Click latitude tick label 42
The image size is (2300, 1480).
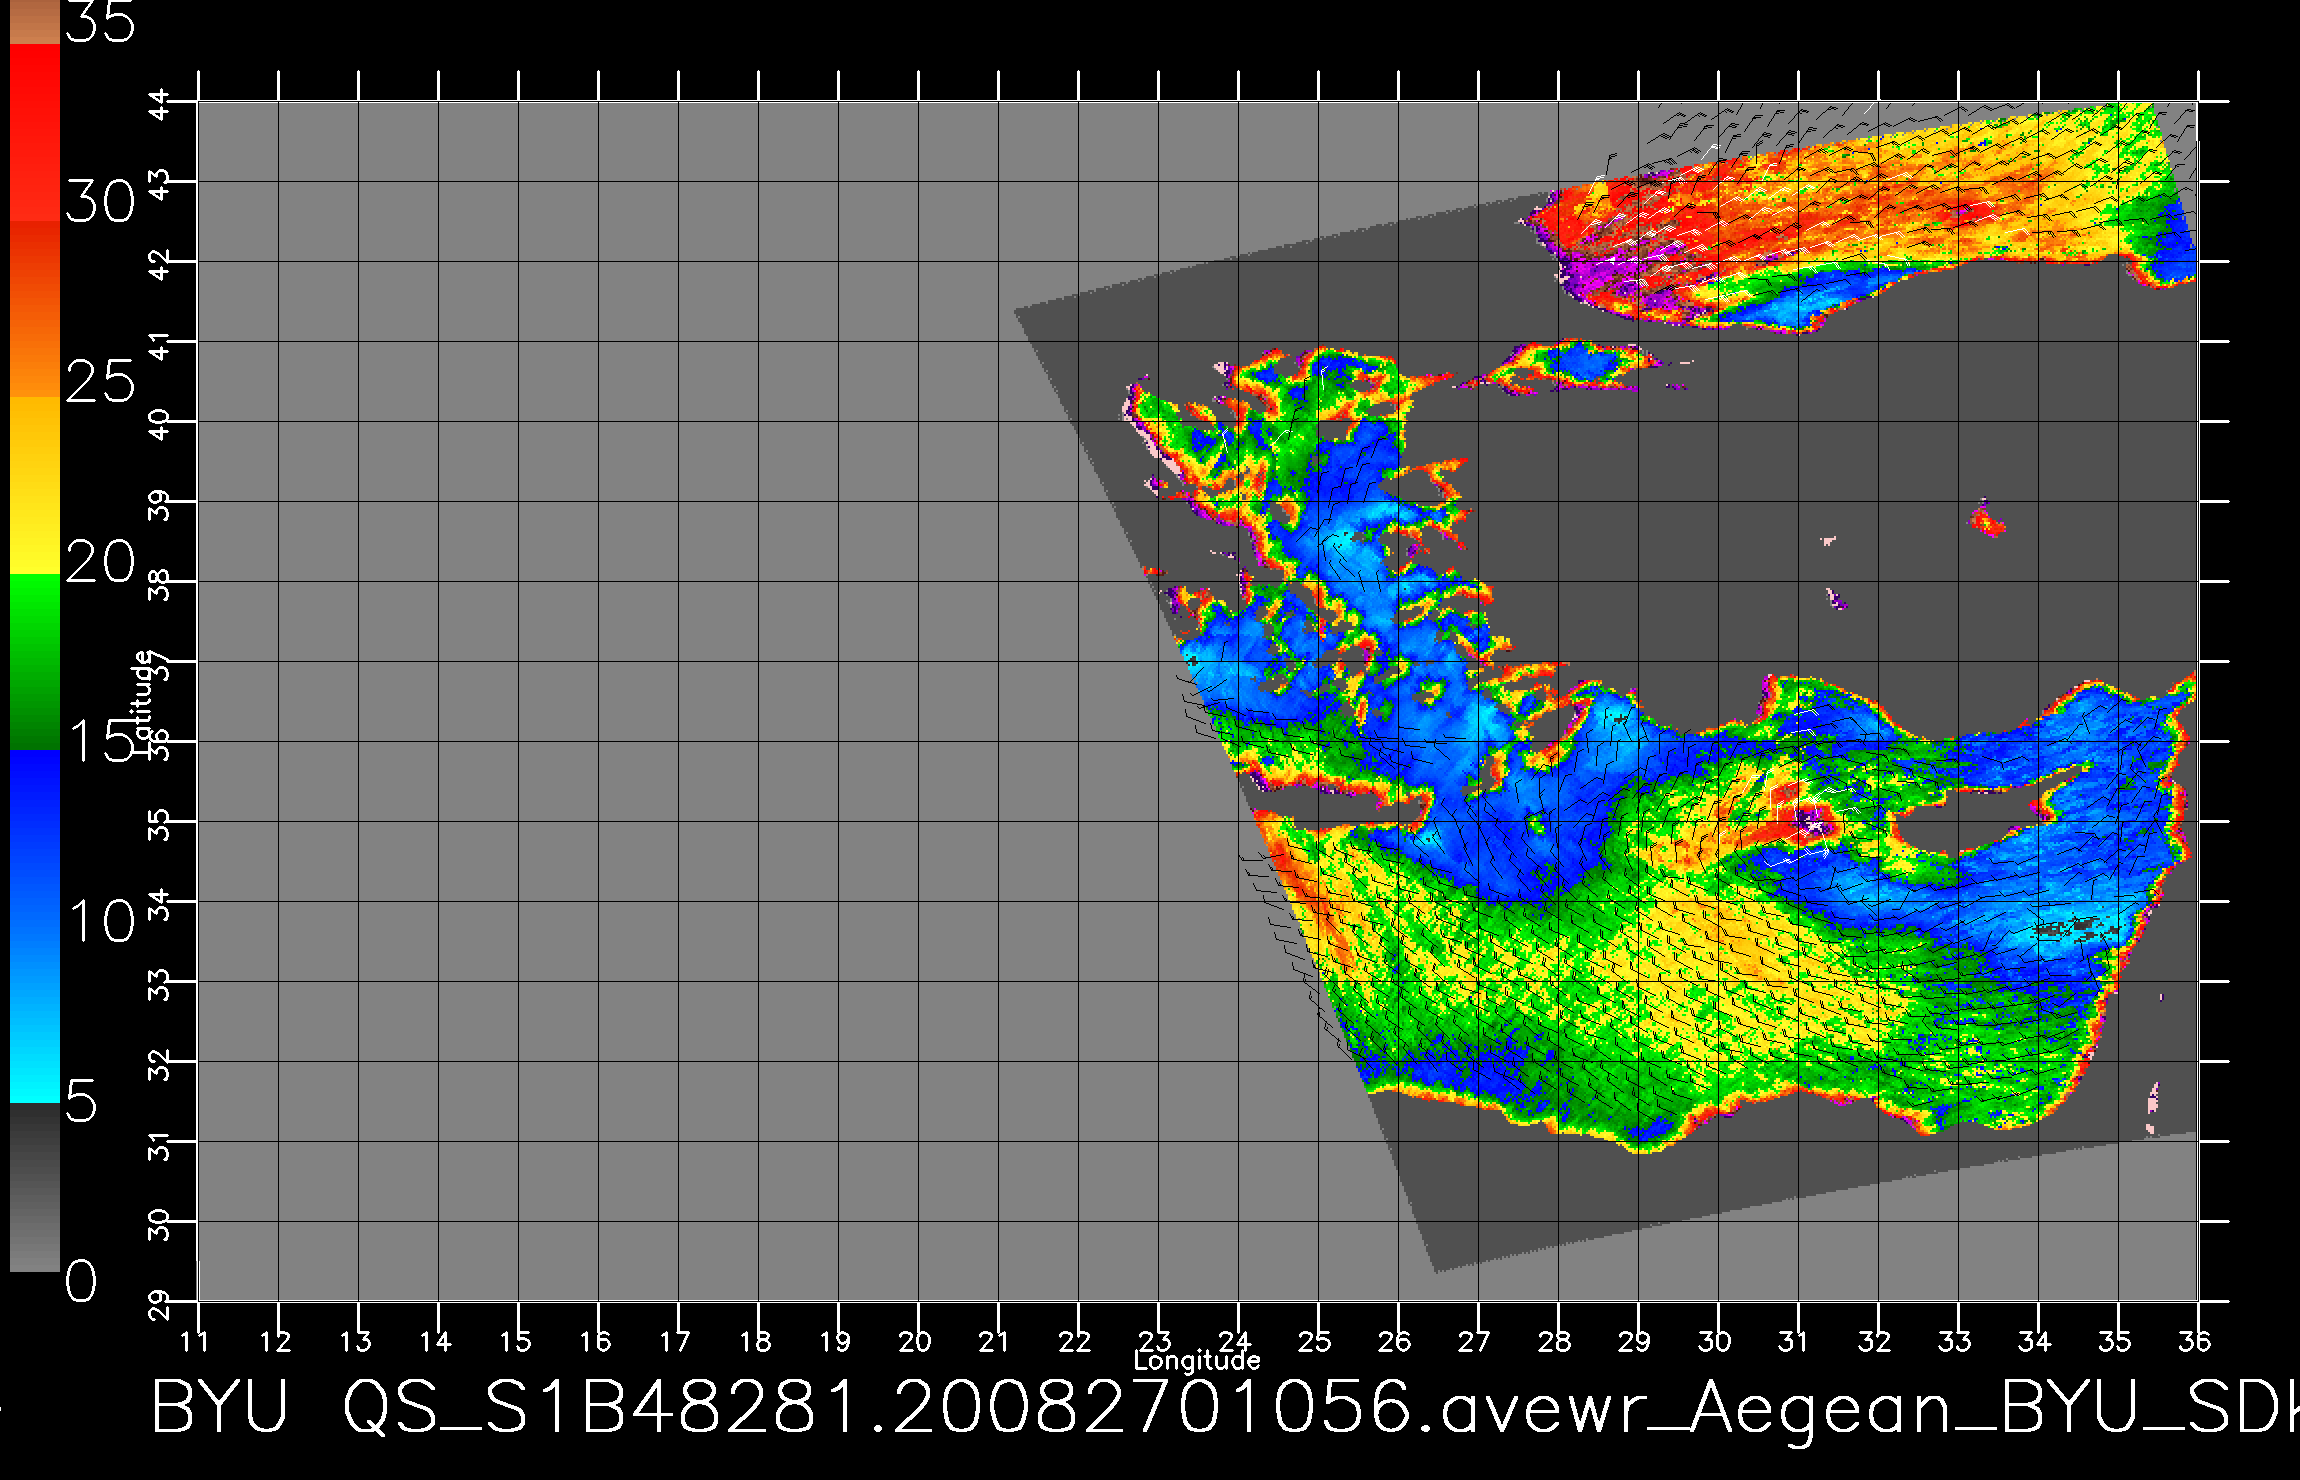coord(160,266)
